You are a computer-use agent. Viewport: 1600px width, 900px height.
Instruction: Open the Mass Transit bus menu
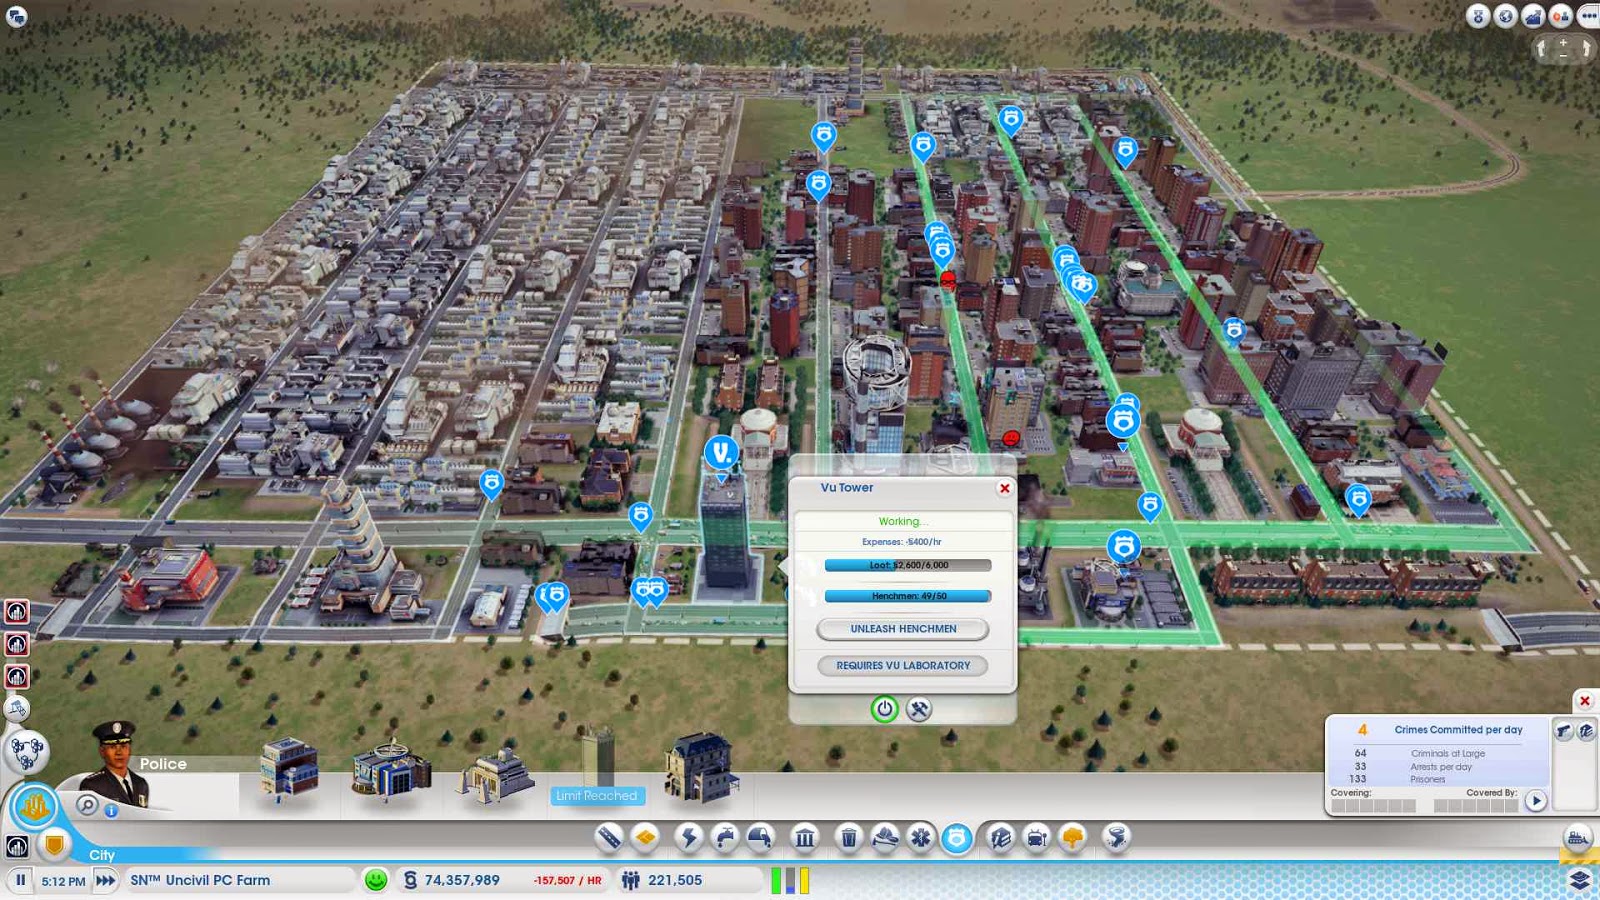point(1037,837)
